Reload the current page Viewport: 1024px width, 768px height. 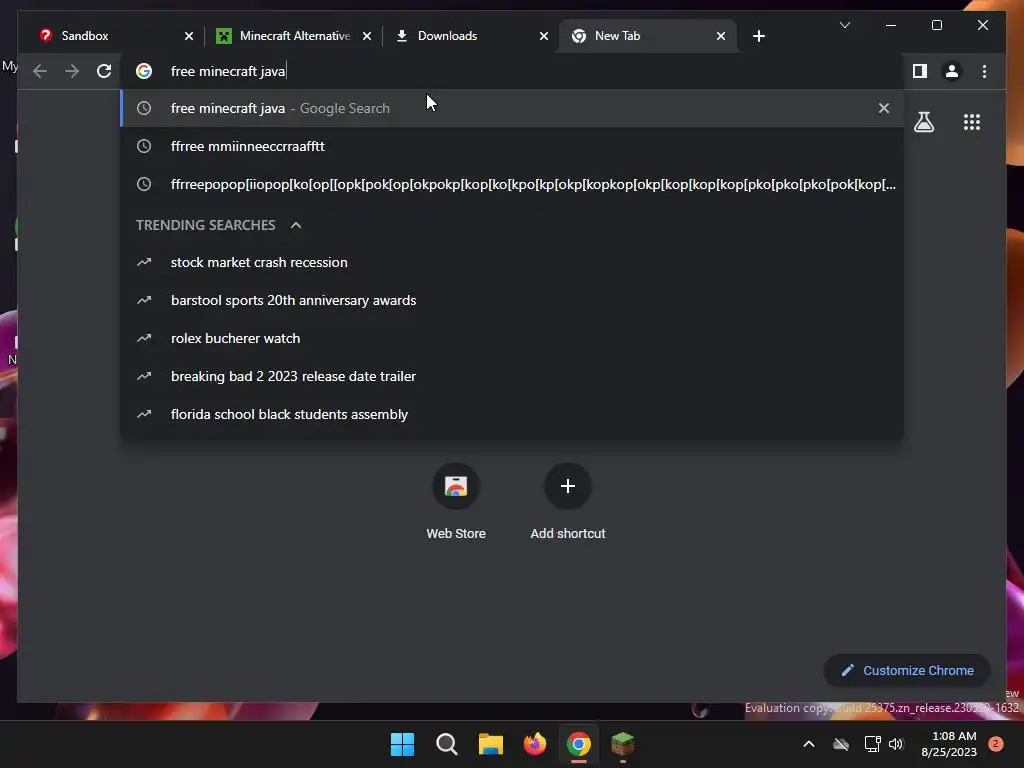(x=104, y=71)
